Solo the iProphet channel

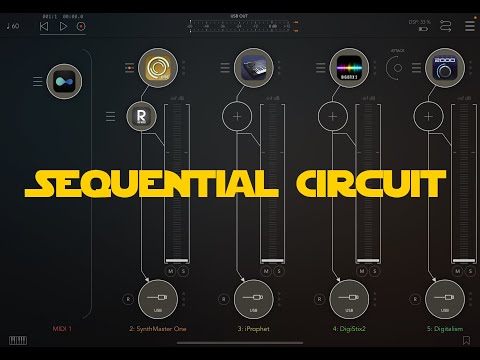[x=279, y=271]
